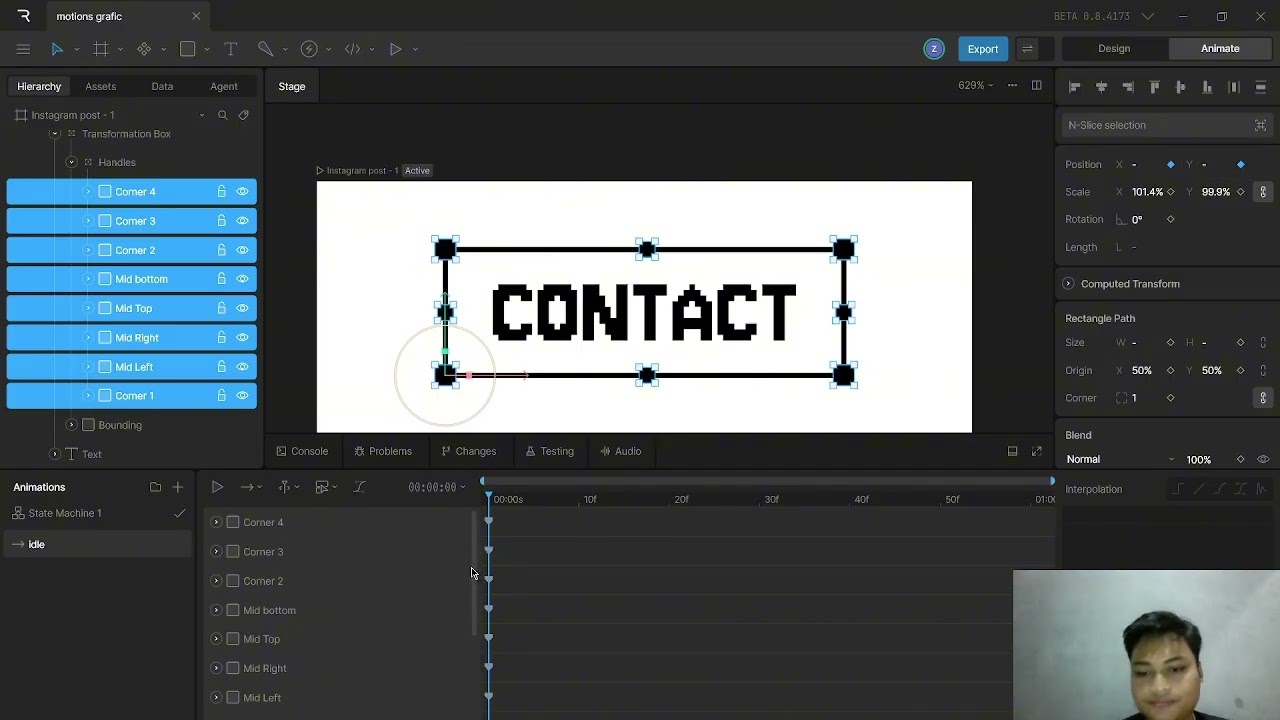Collapse the Handles group
Image resolution: width=1280 pixels, height=720 pixels.
click(x=71, y=162)
